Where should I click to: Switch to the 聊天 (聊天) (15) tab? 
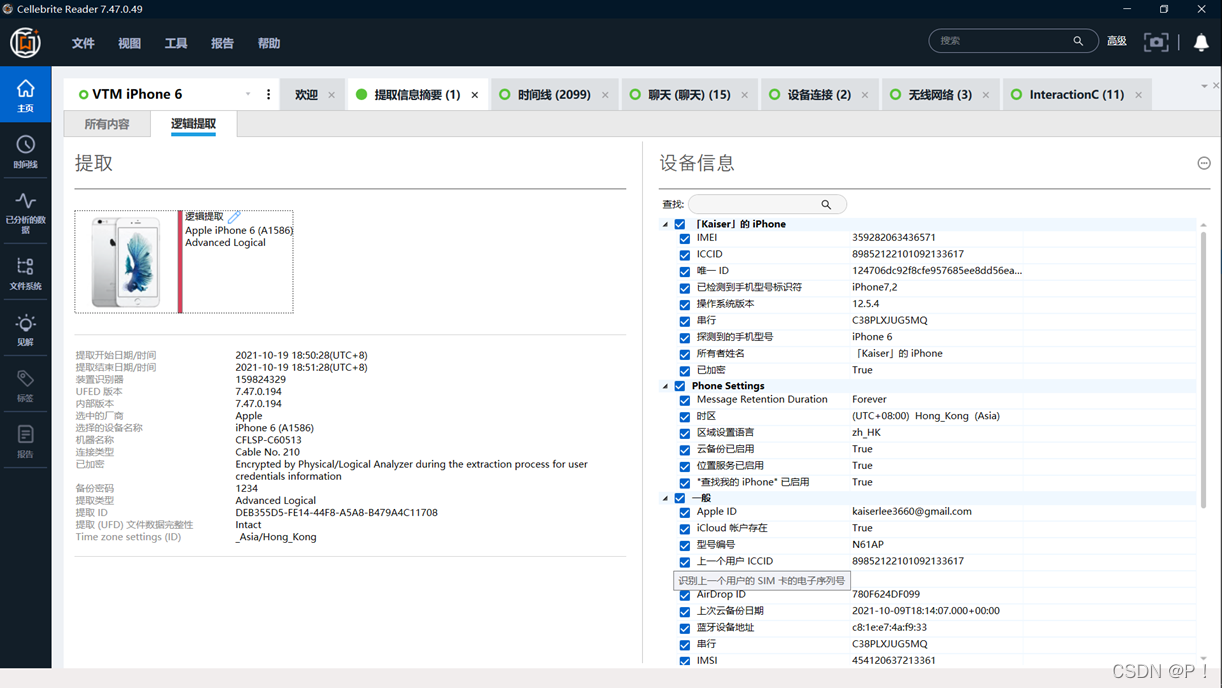689,95
